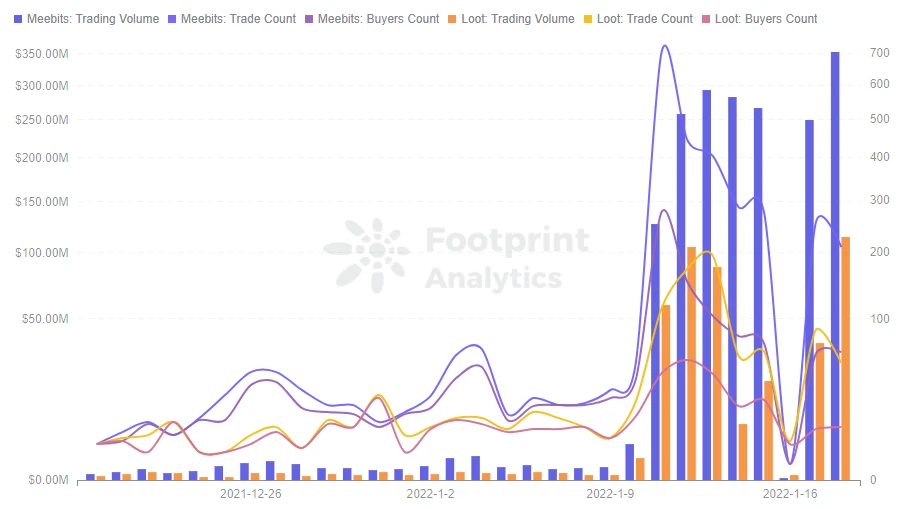Click the Meebits Trading Volume legend color square
The width and height of the screenshot is (904, 509).
pyautogui.click(x=18, y=19)
